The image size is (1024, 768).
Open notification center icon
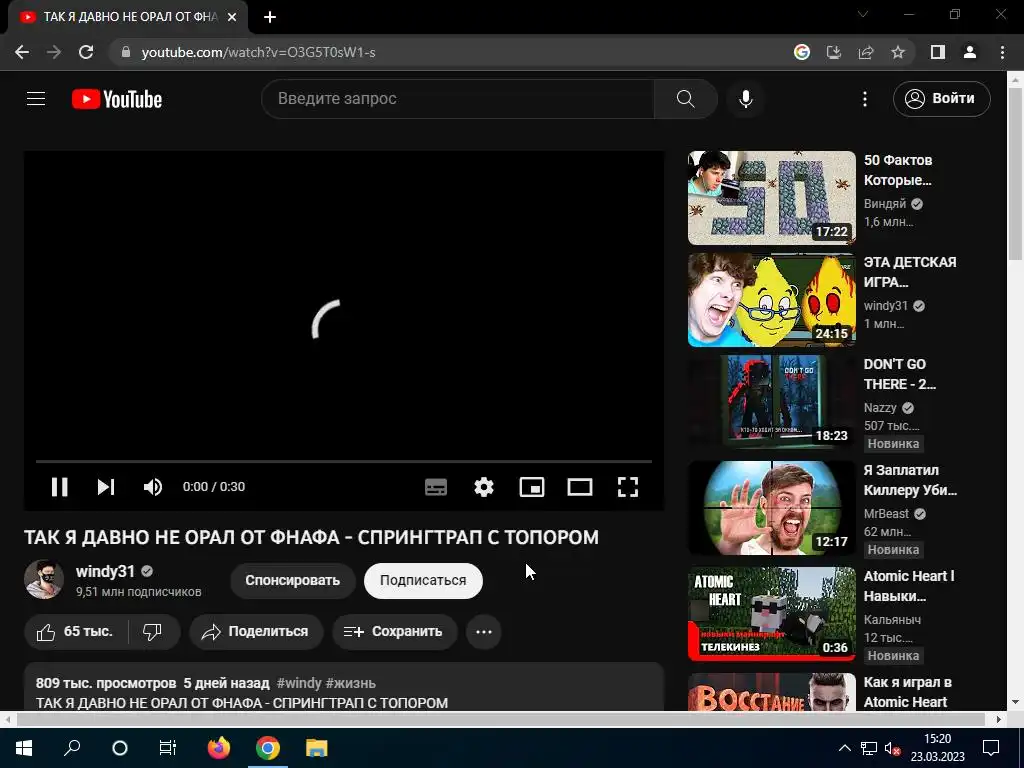pos(991,748)
